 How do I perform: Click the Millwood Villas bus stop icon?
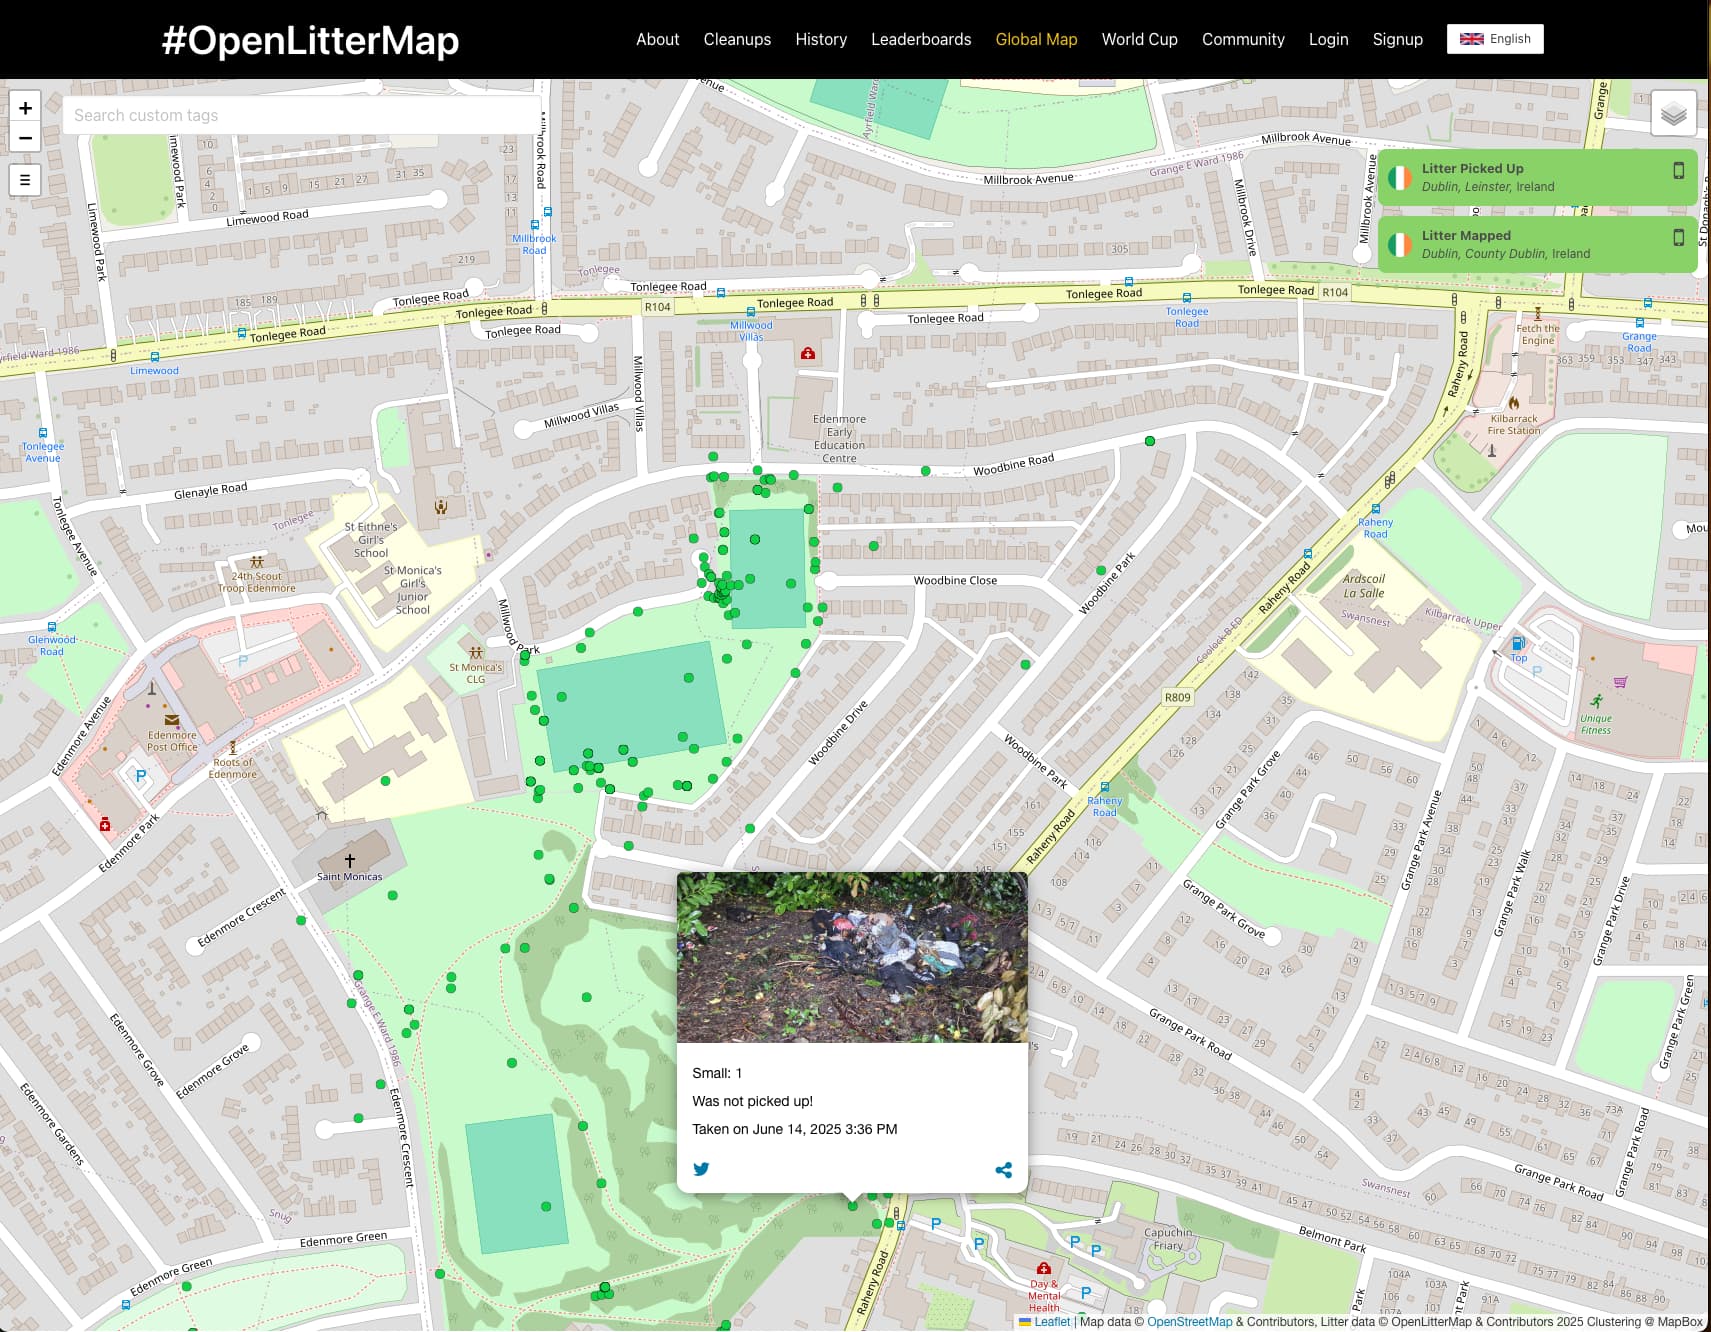751,312
